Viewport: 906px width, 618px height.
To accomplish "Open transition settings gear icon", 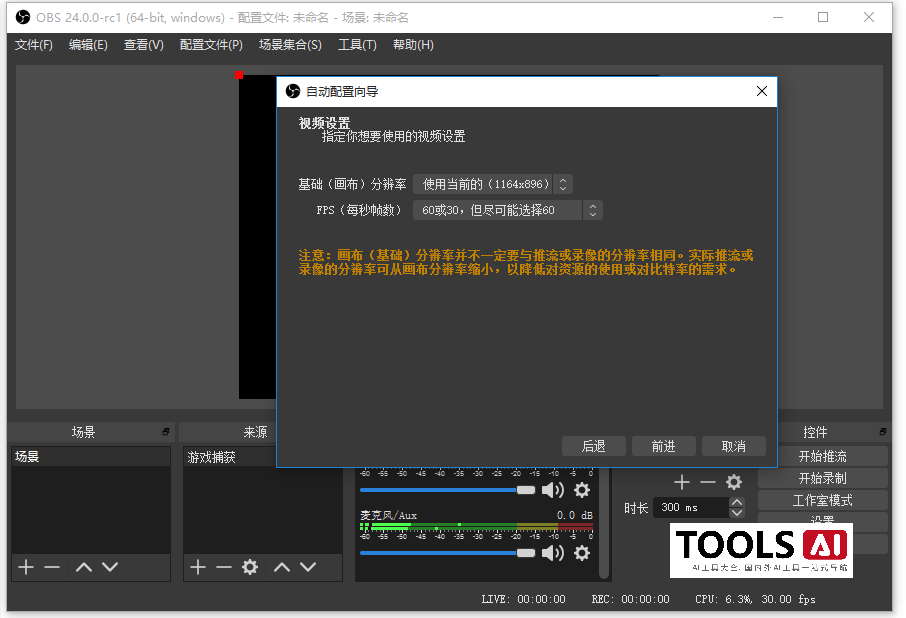I will (734, 482).
